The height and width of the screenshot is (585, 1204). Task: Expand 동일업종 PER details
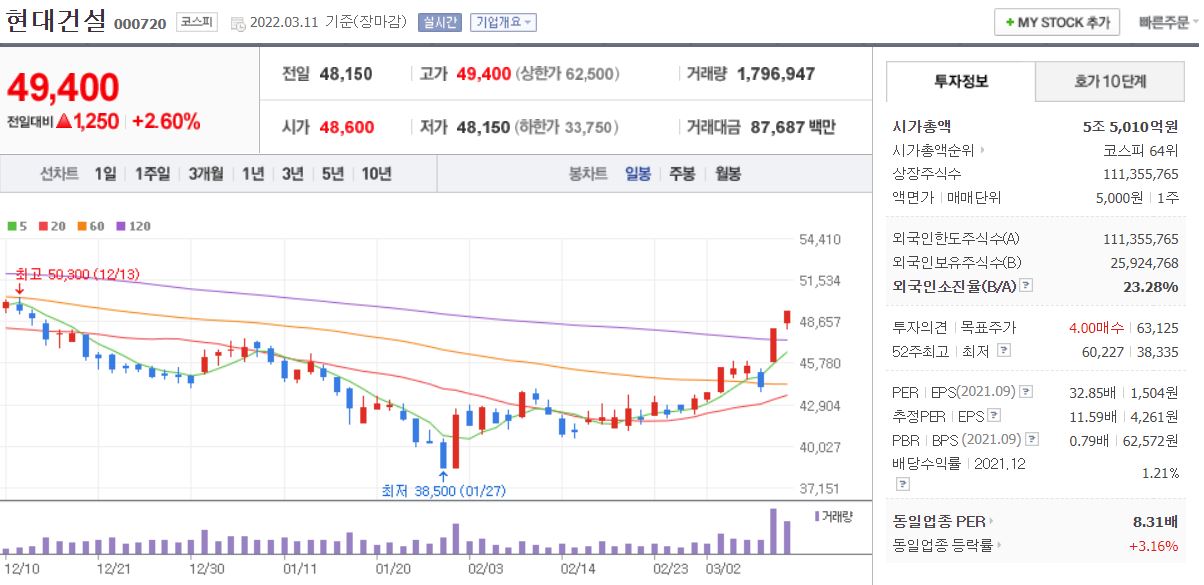point(991,519)
